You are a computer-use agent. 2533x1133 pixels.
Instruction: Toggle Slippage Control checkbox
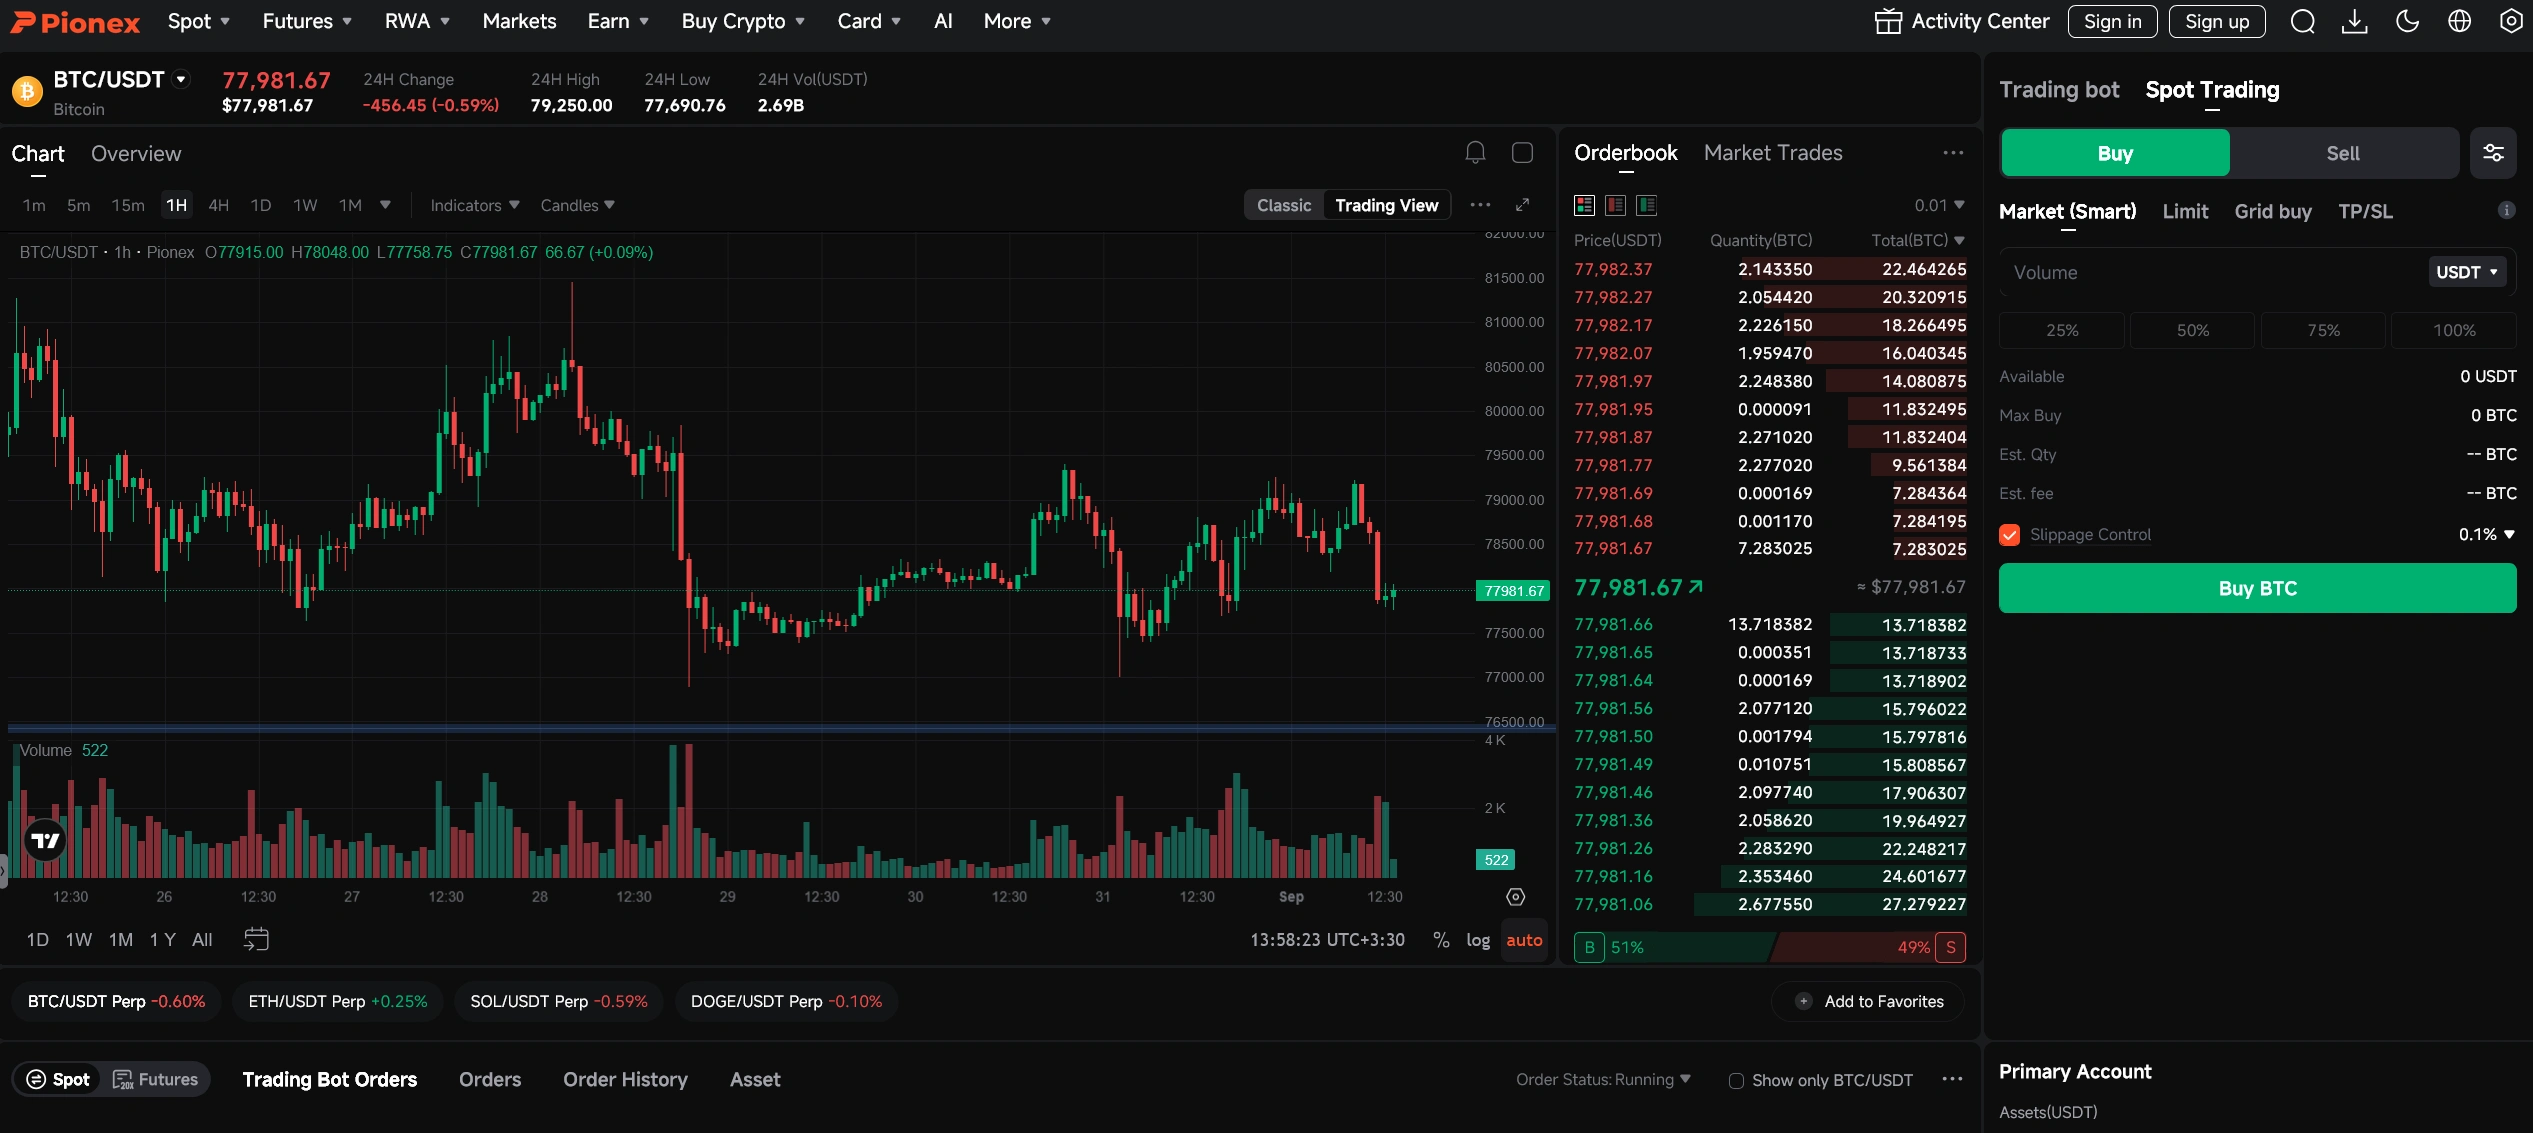point(2009,535)
